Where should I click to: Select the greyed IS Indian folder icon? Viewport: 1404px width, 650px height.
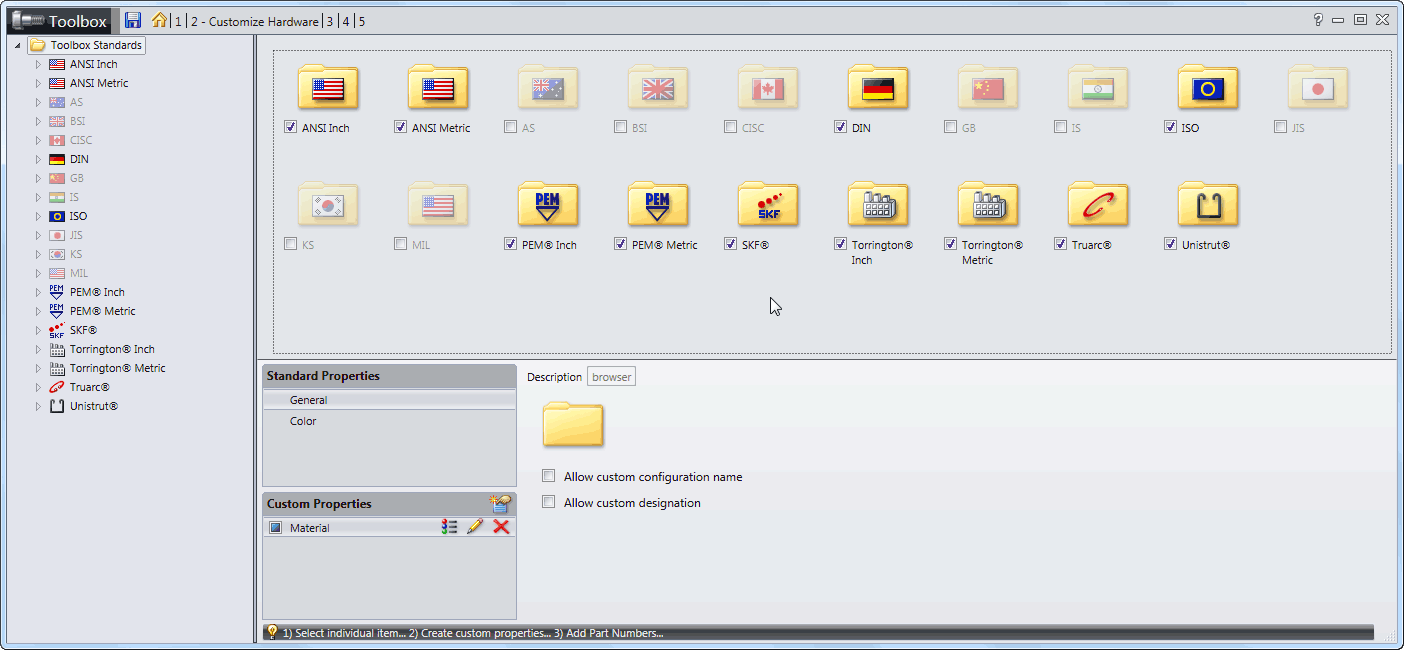coord(1098,88)
